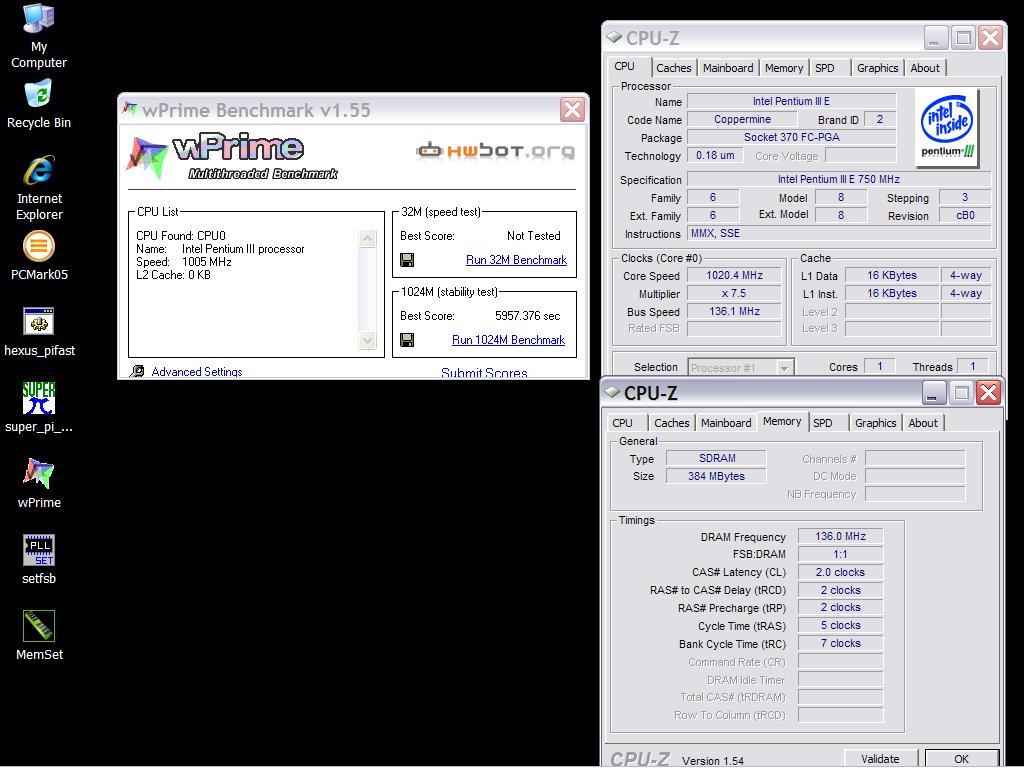The image size is (1024, 768).
Task: Open Advanced Settings in wPrime
Action: (197, 372)
